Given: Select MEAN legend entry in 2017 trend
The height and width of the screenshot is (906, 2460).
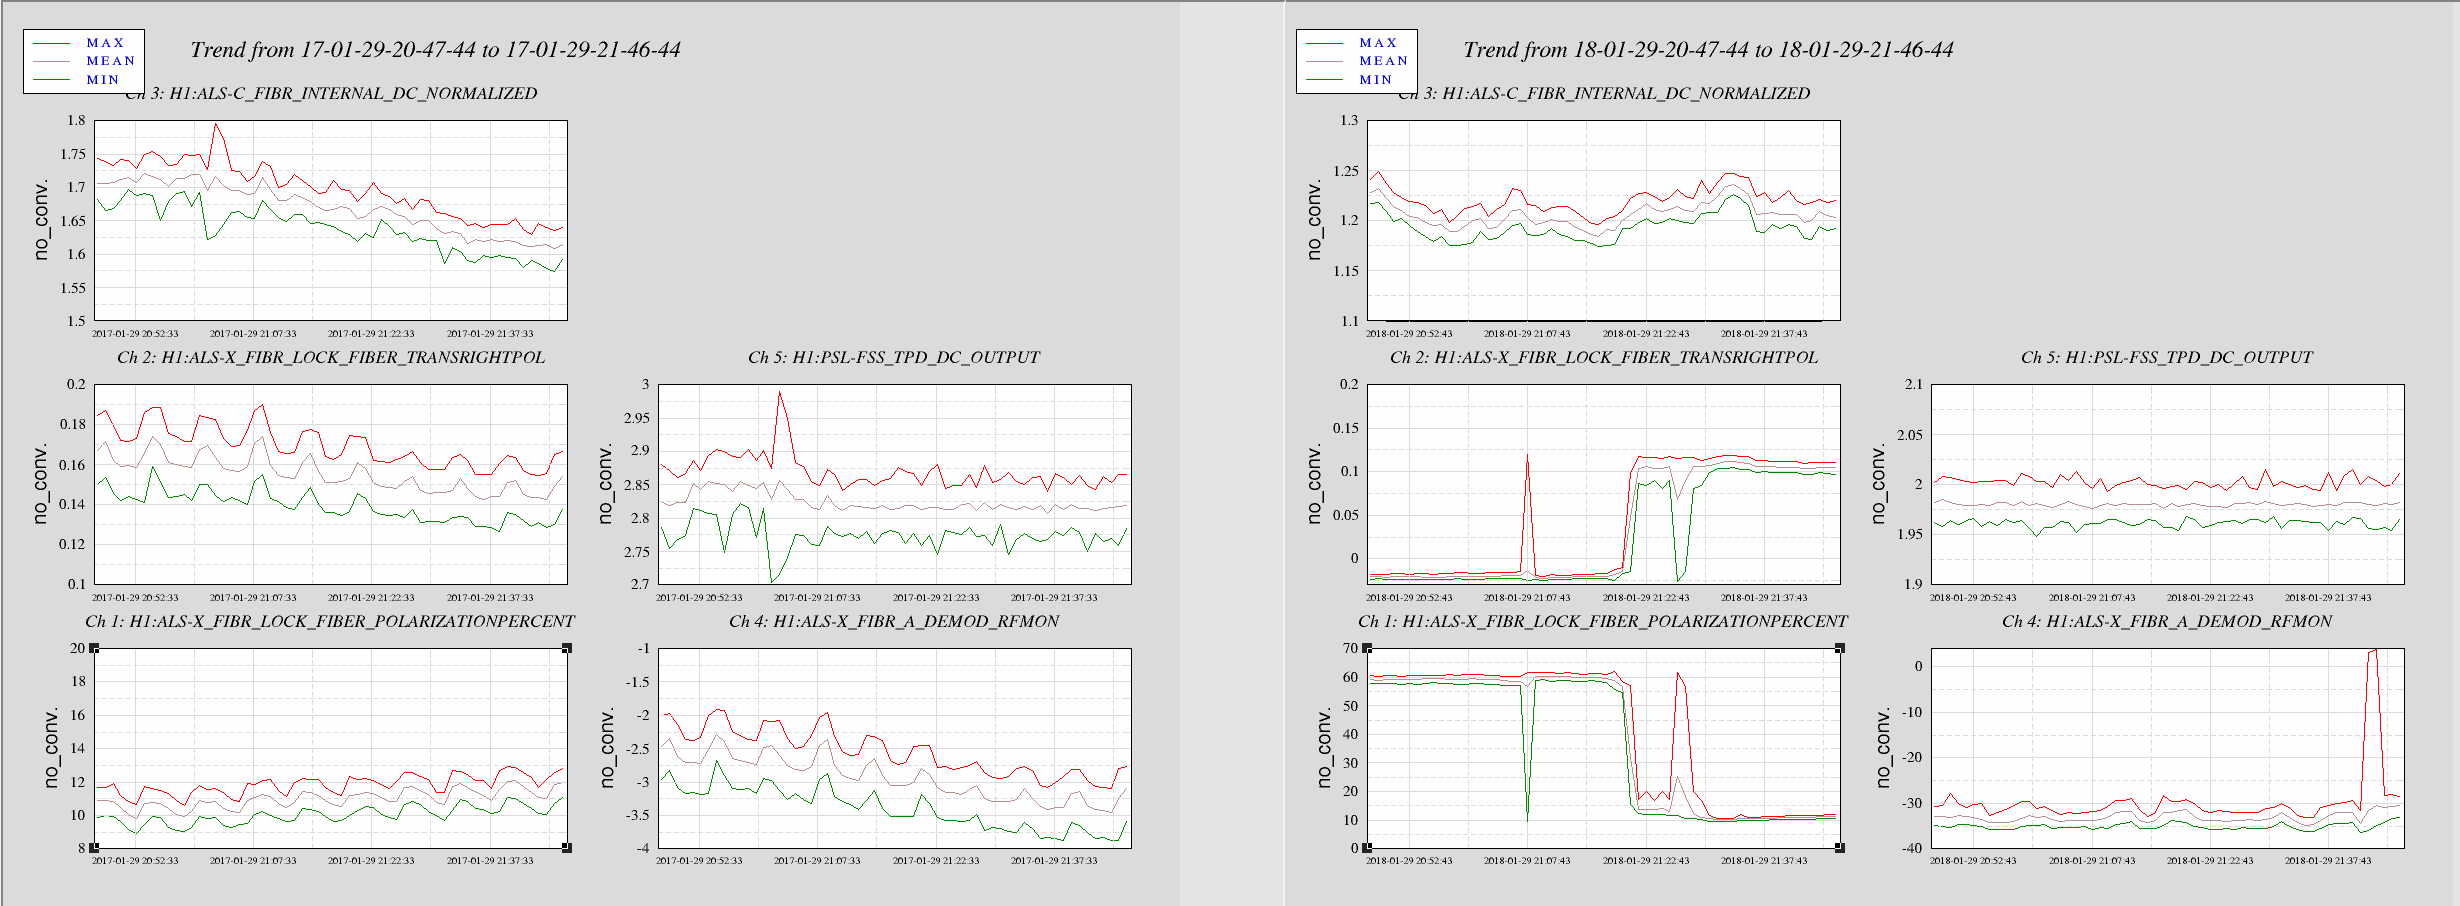Looking at the screenshot, I should (x=110, y=61).
